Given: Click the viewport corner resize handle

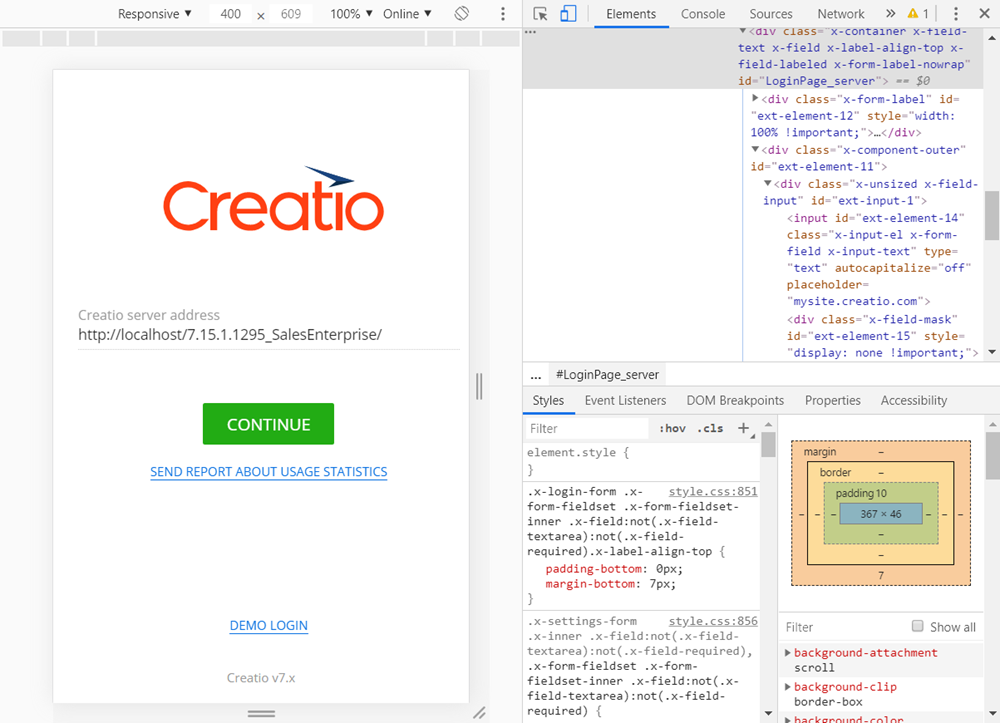Looking at the screenshot, I should 479,713.
